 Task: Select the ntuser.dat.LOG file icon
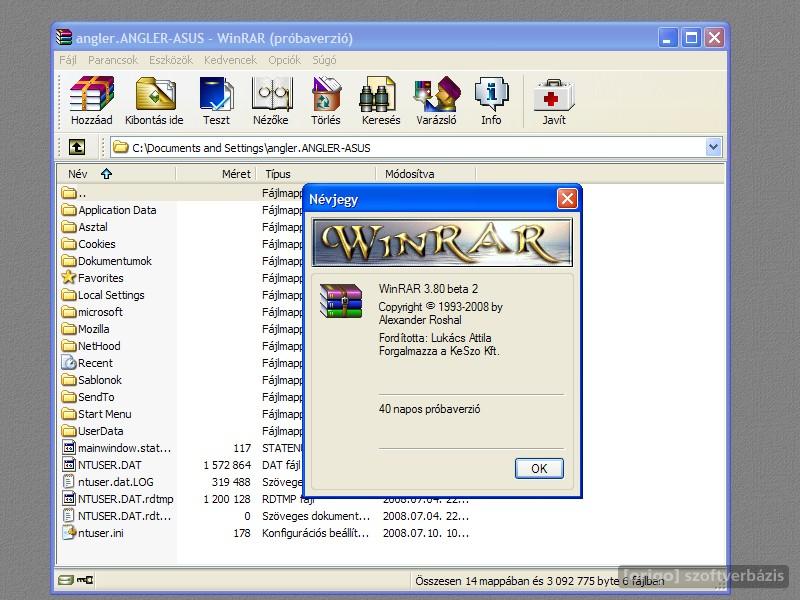[69, 482]
